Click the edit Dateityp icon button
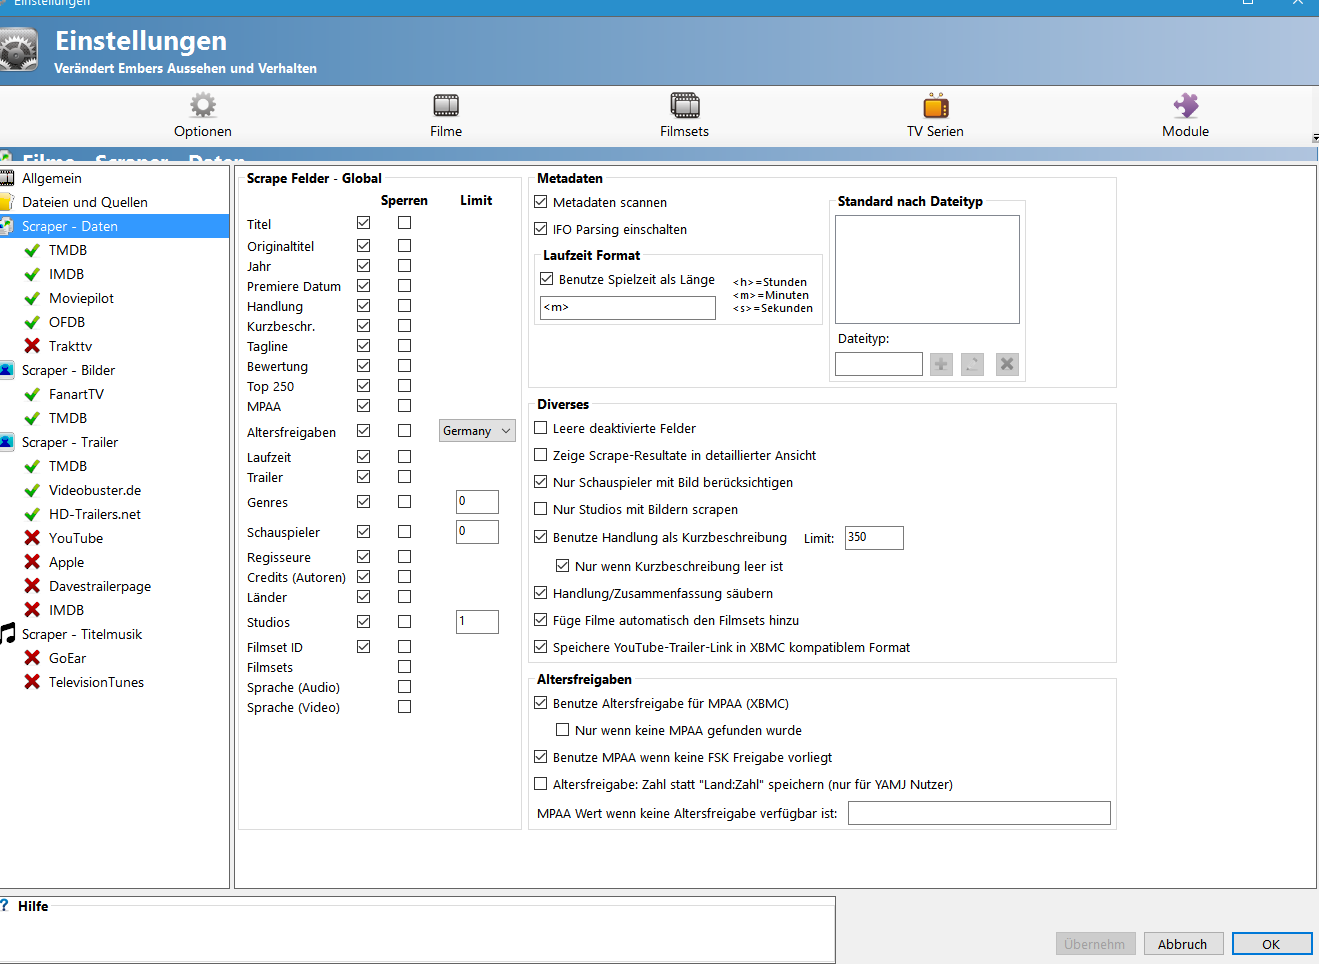This screenshot has width=1319, height=964. (x=972, y=364)
